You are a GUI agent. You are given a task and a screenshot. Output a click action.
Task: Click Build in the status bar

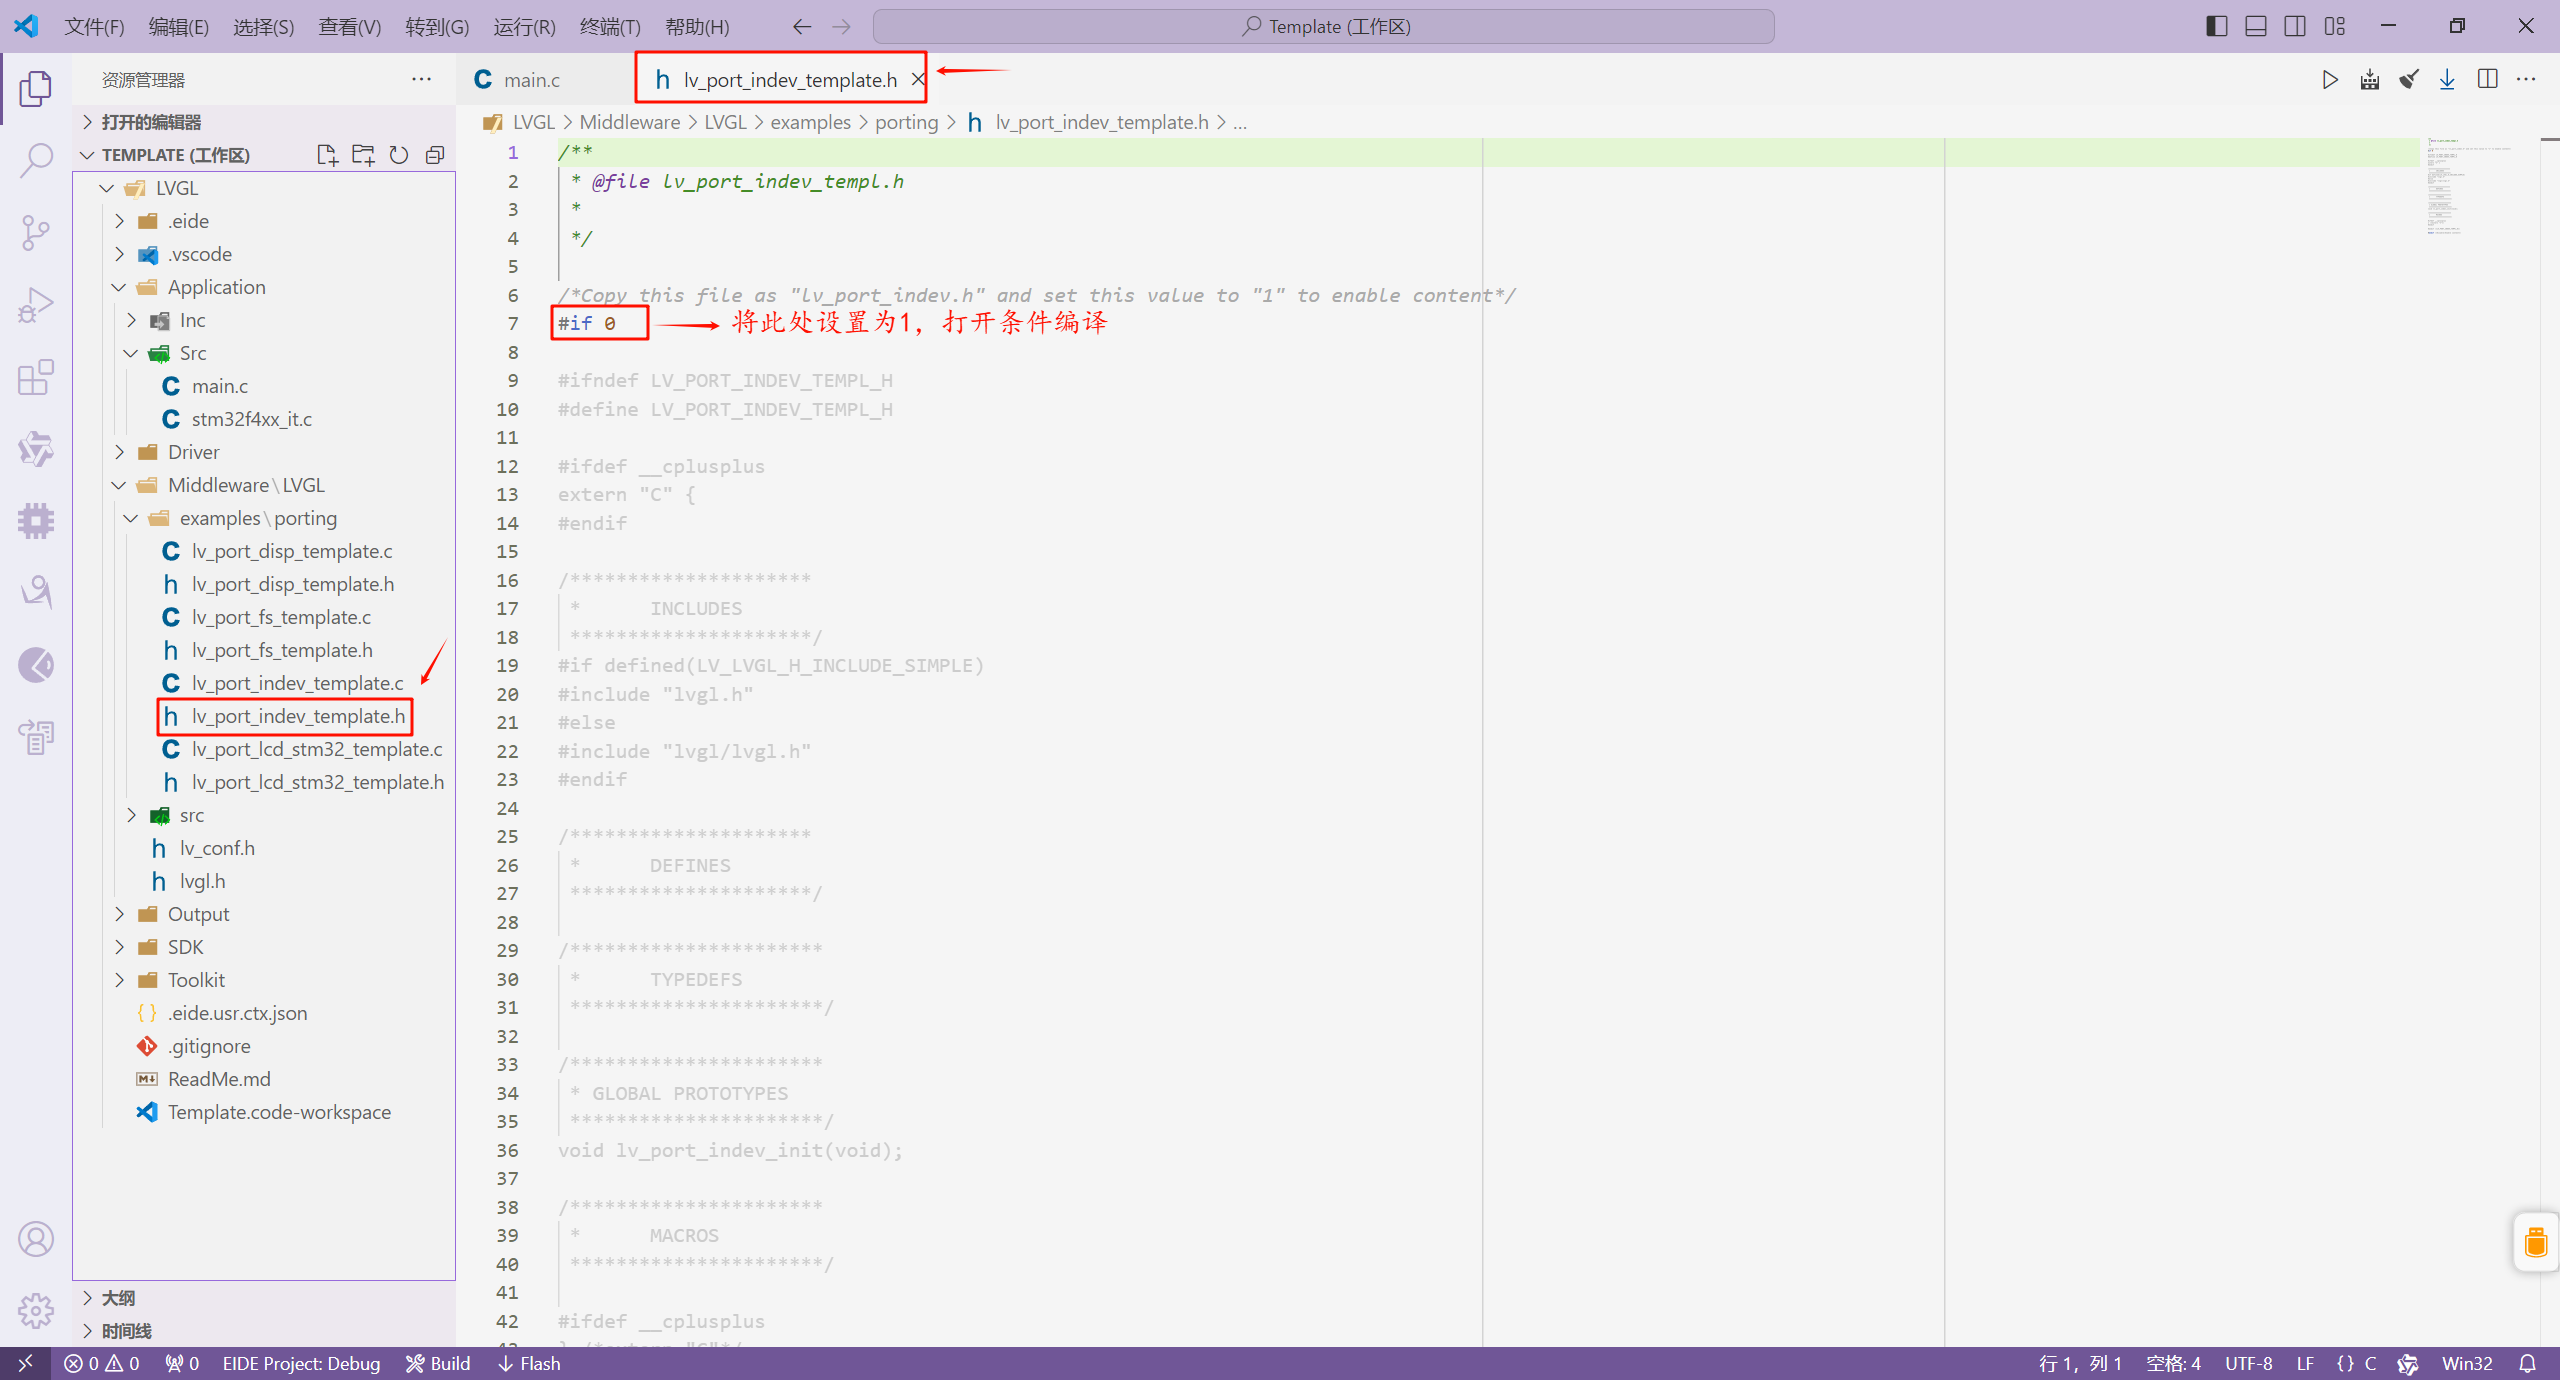[x=438, y=1363]
